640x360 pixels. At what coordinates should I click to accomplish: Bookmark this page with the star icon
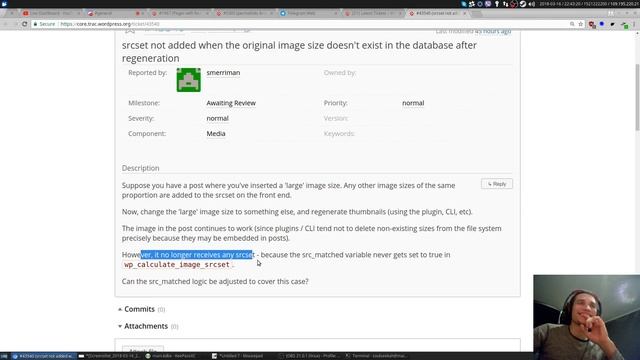(581, 24)
